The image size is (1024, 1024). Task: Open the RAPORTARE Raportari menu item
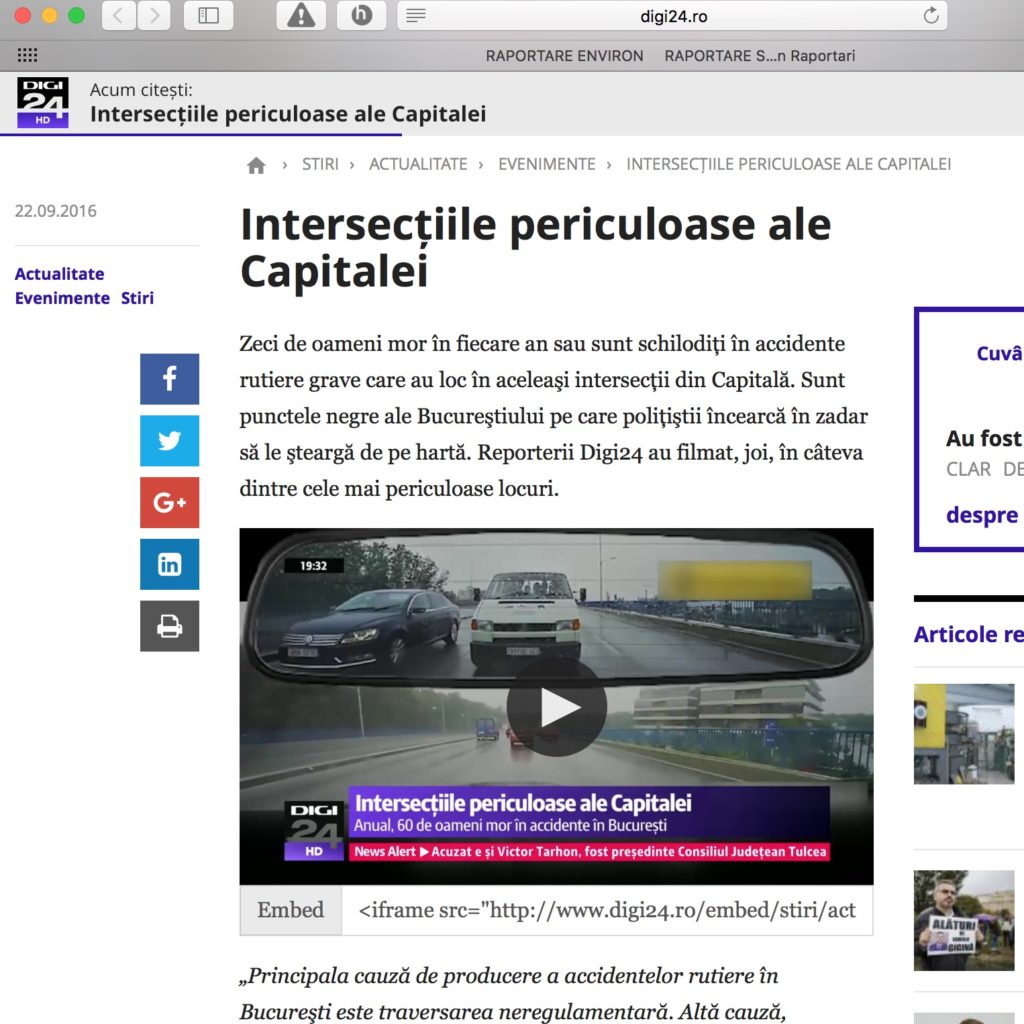pyautogui.click(x=758, y=56)
